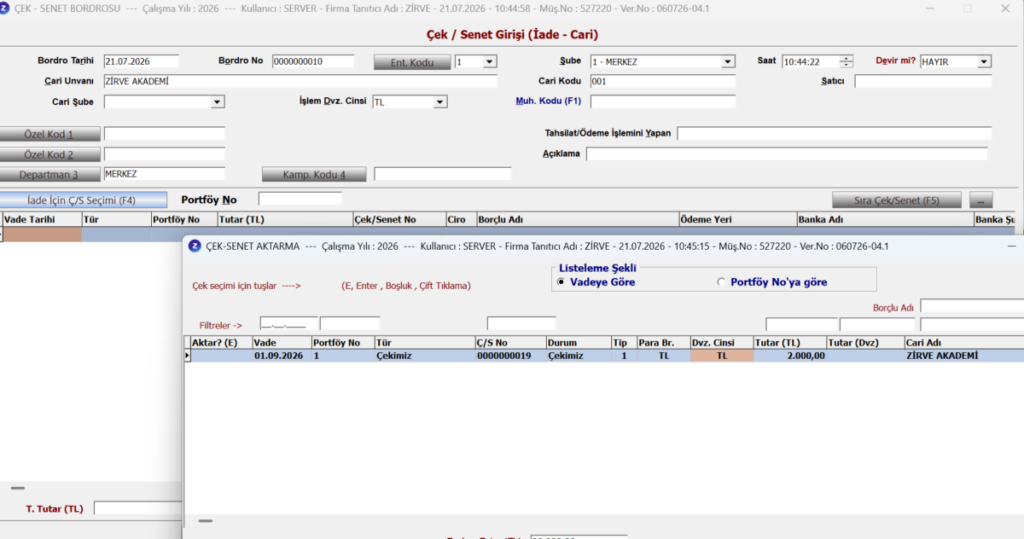Click the Özel Kod 1 button

pos(50,134)
